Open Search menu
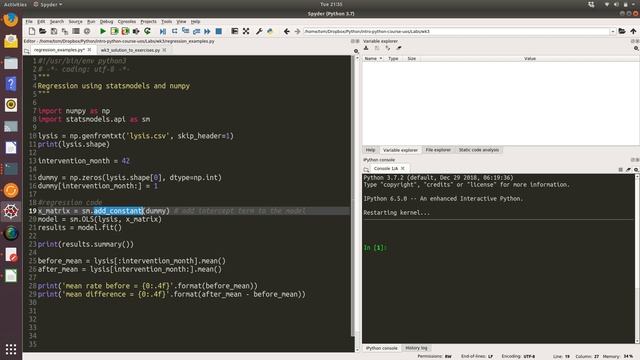Screen dimensions: 640x360 coord(57,22)
